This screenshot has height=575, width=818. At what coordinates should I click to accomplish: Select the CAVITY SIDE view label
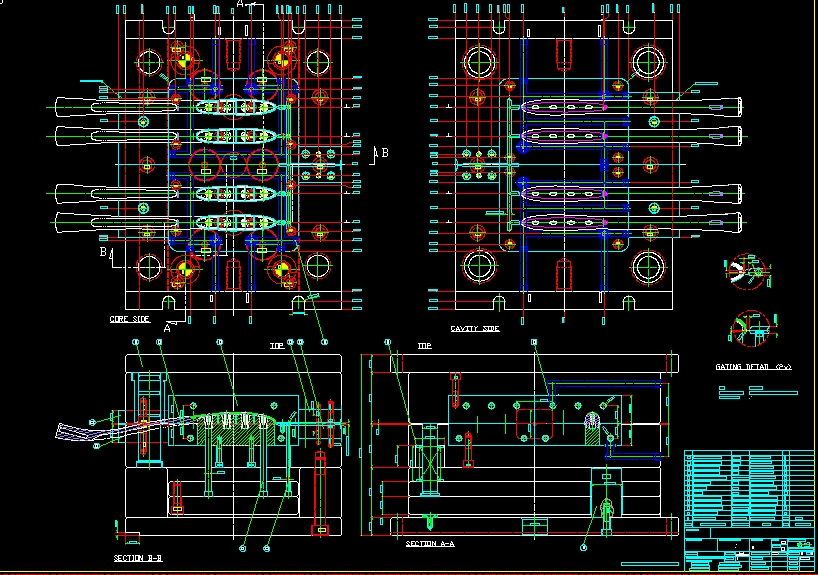pyautogui.click(x=474, y=328)
